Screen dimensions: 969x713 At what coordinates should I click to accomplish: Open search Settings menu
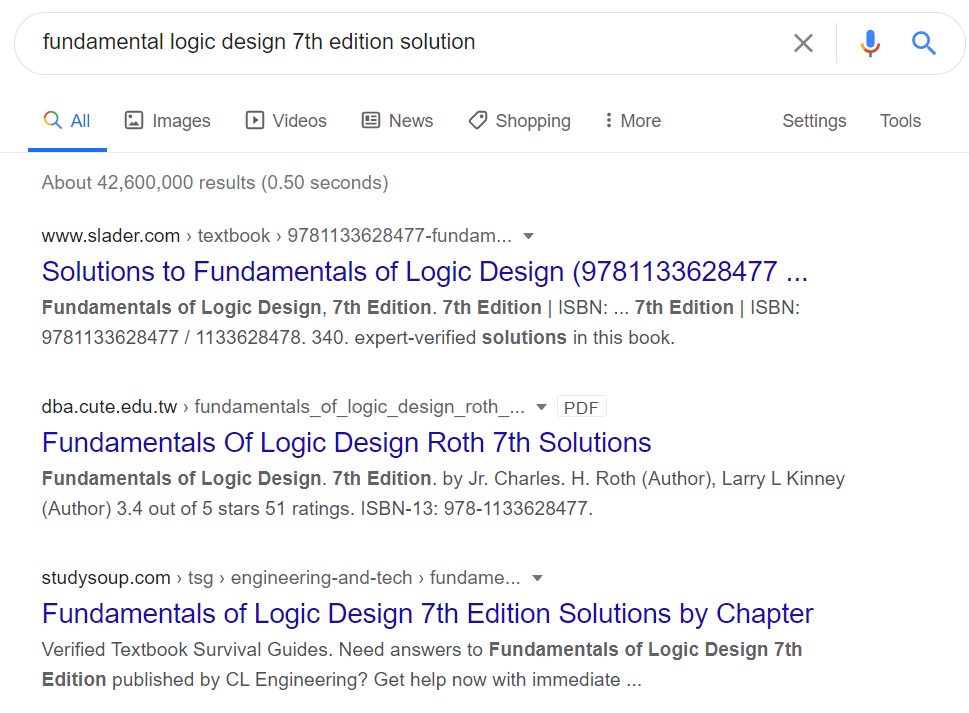tap(814, 120)
